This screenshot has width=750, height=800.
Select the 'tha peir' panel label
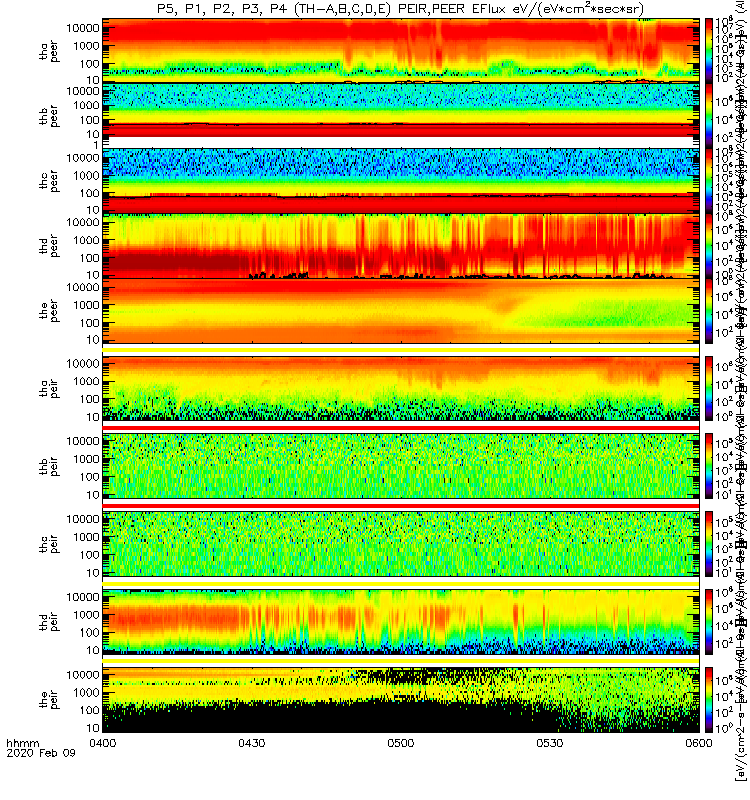click(x=49, y=388)
